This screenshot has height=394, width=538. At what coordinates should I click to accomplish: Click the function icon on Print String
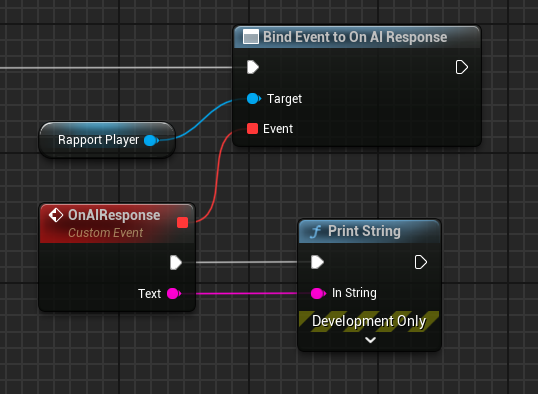point(316,232)
